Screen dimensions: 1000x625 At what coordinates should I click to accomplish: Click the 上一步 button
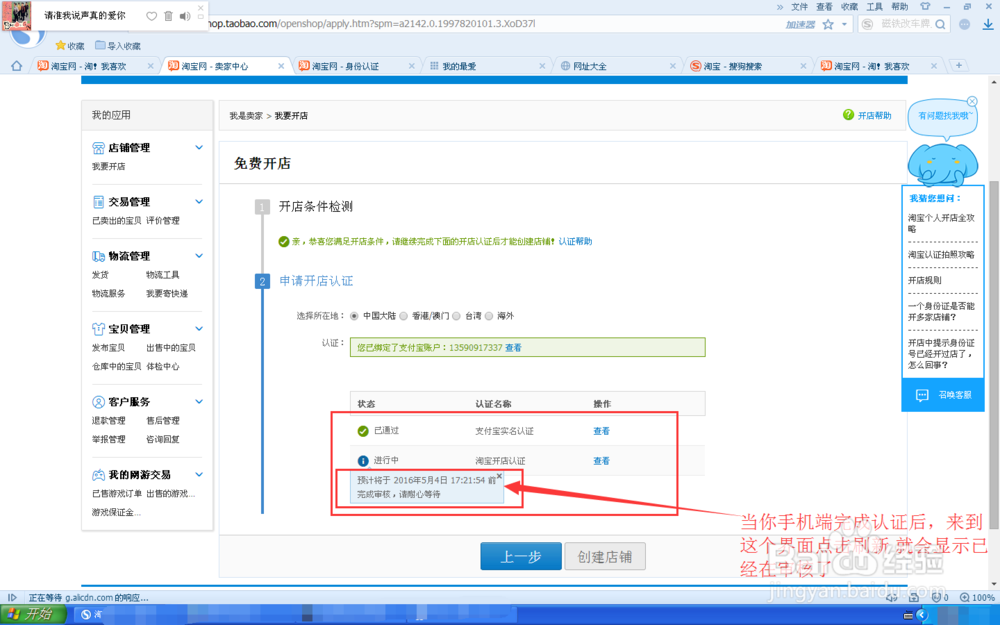(521, 556)
